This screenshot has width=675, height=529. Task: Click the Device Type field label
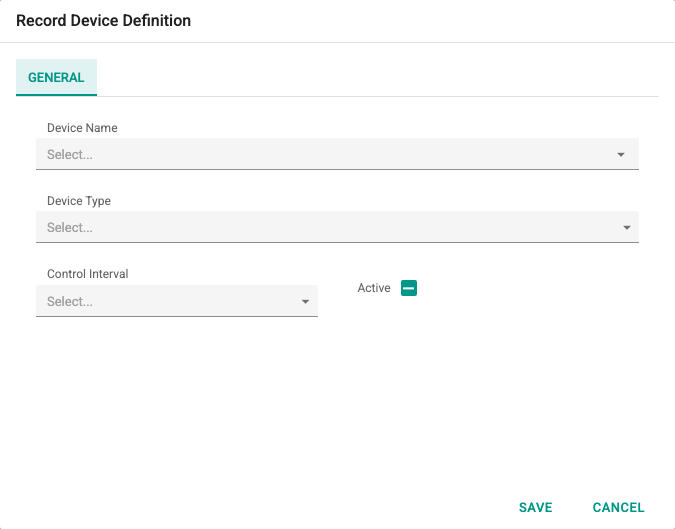click(79, 201)
